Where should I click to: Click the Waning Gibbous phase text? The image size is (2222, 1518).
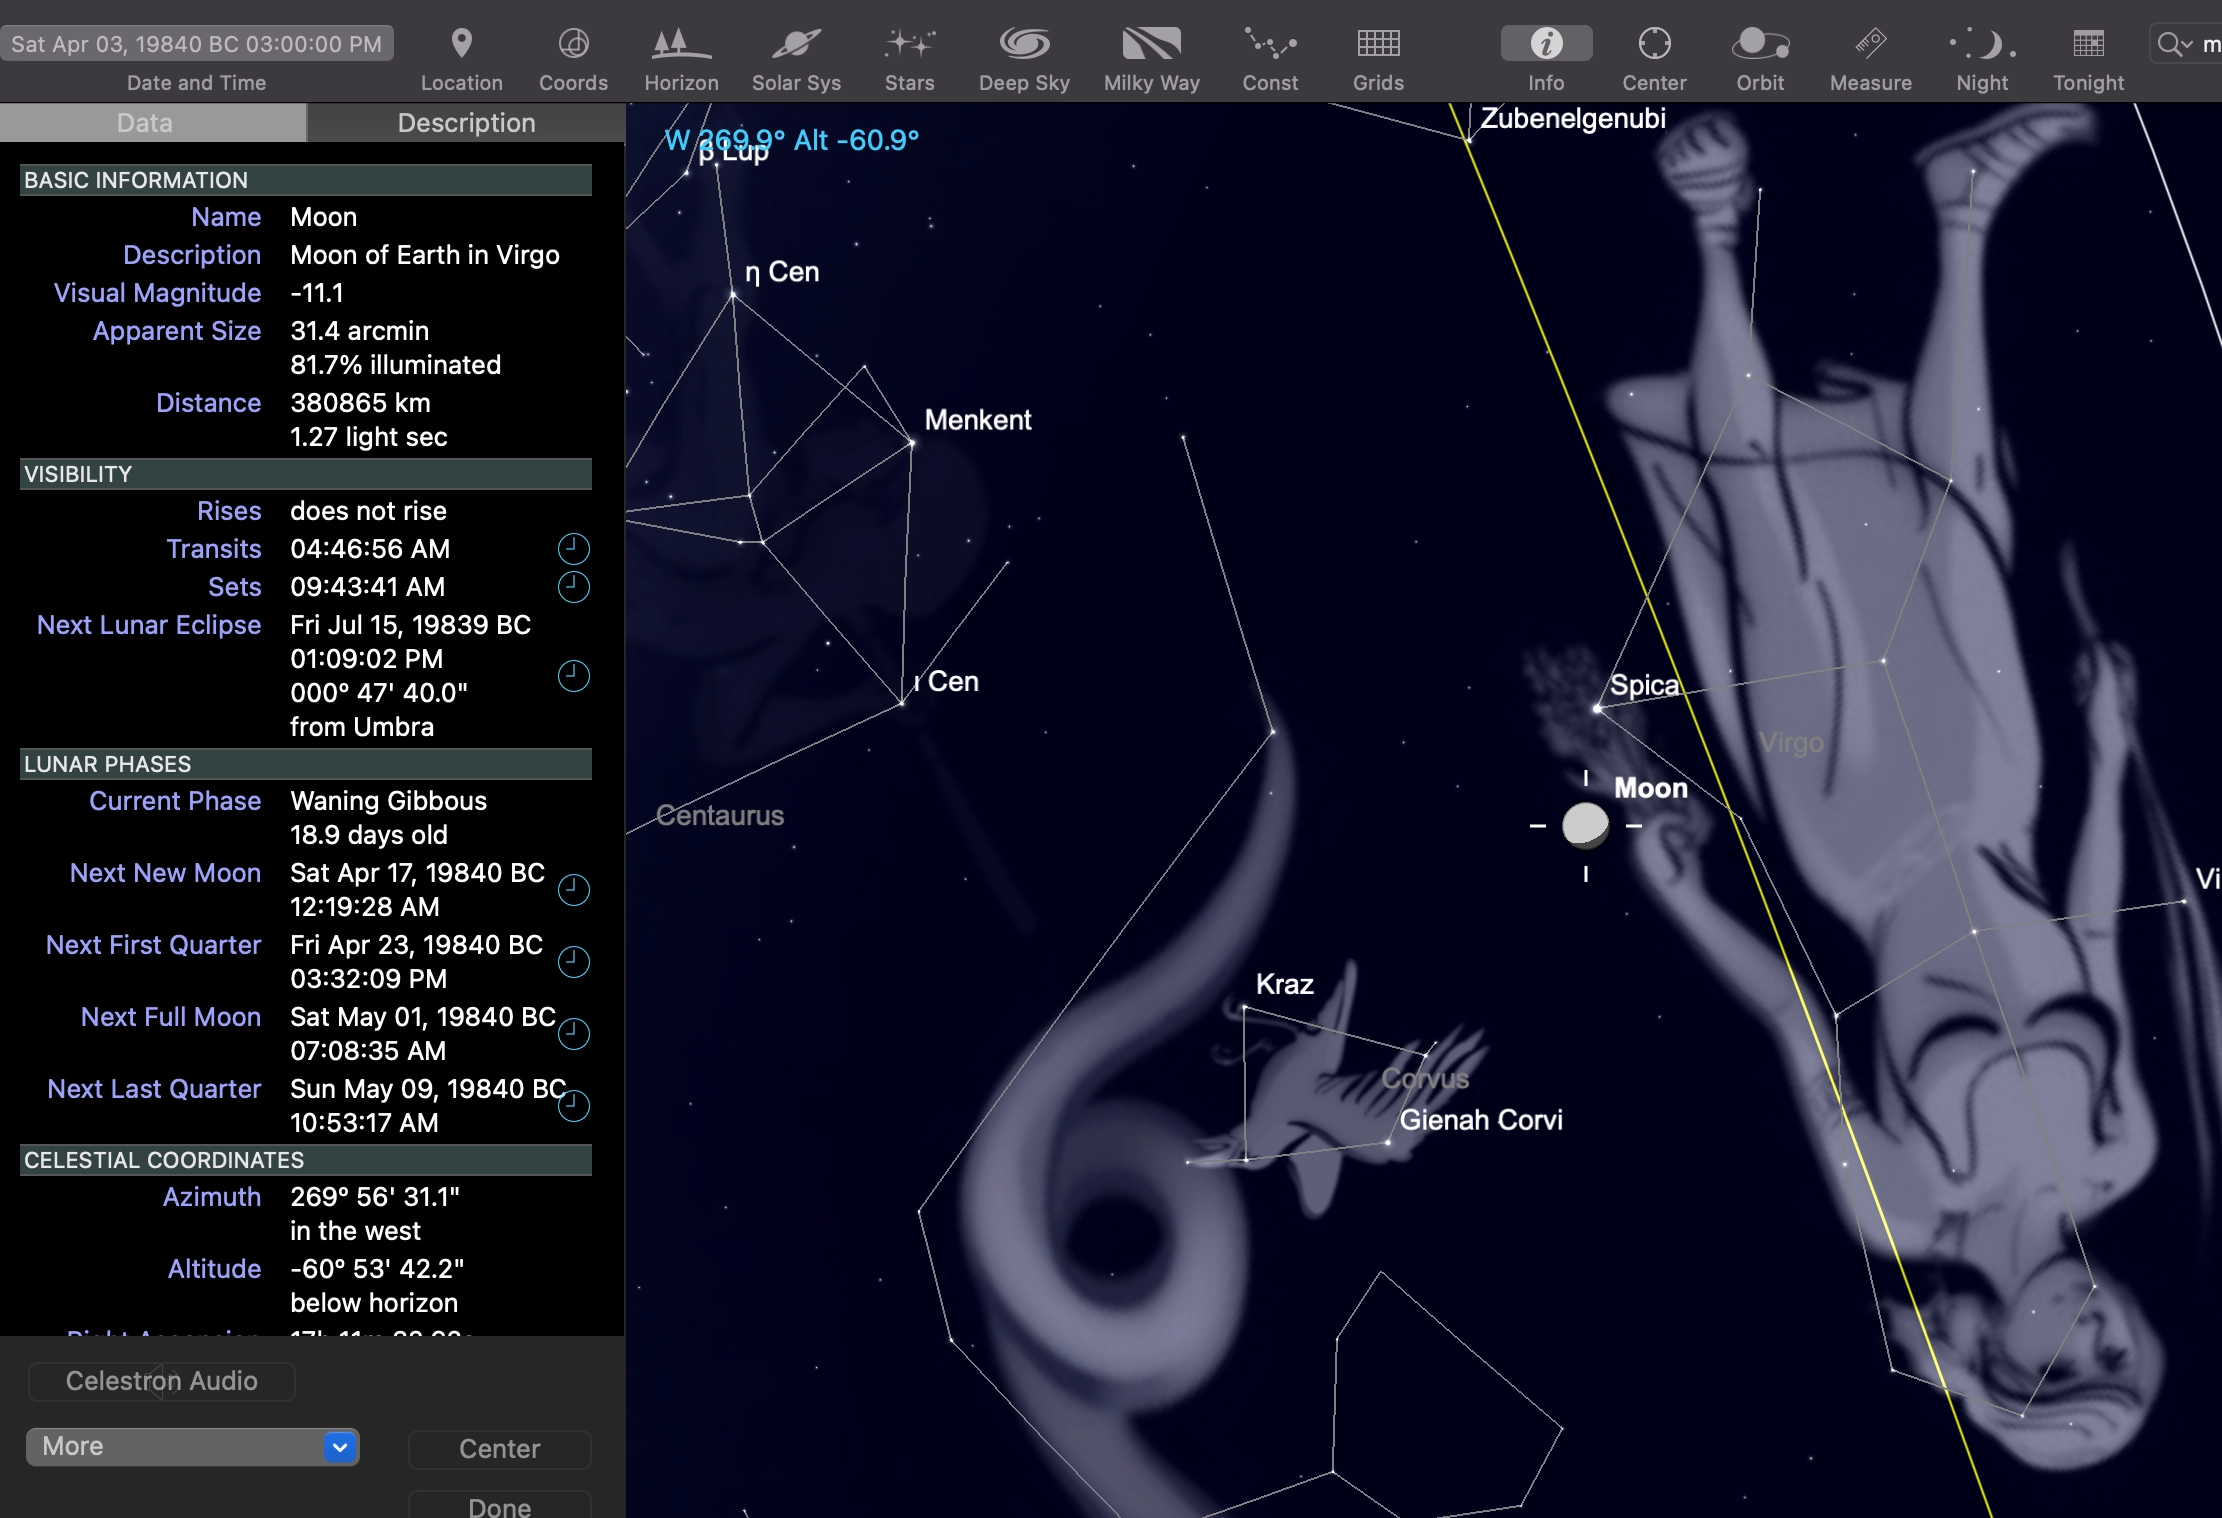pos(389,801)
